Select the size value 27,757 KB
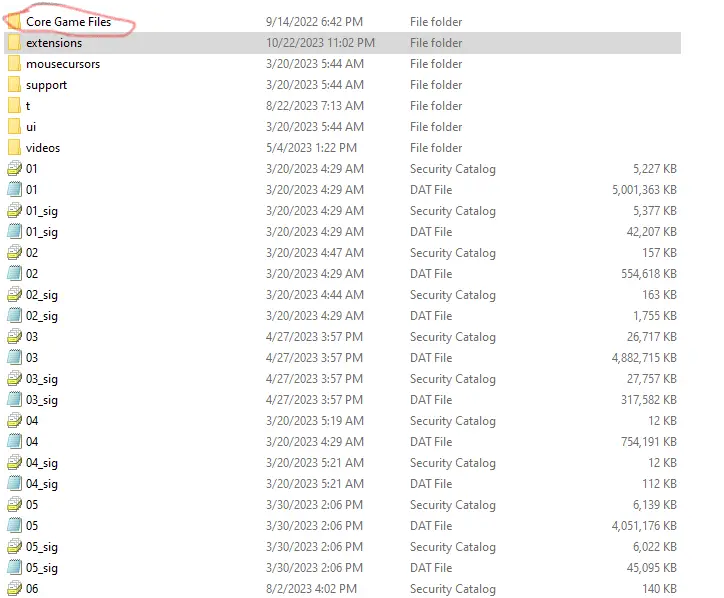Image resolution: width=724 pixels, height=598 pixels. (651, 379)
